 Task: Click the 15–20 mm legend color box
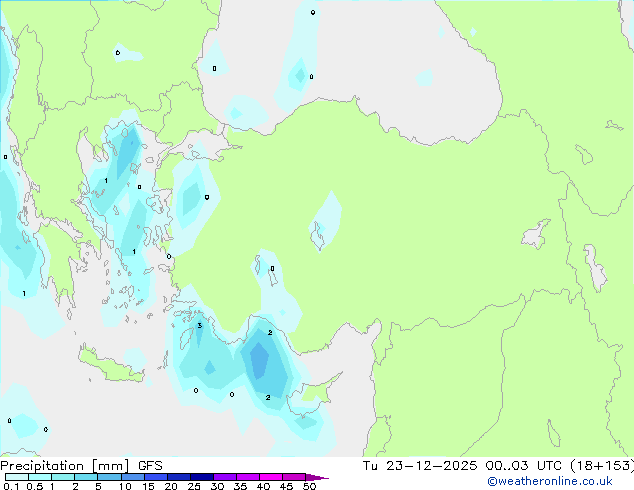pos(156,477)
